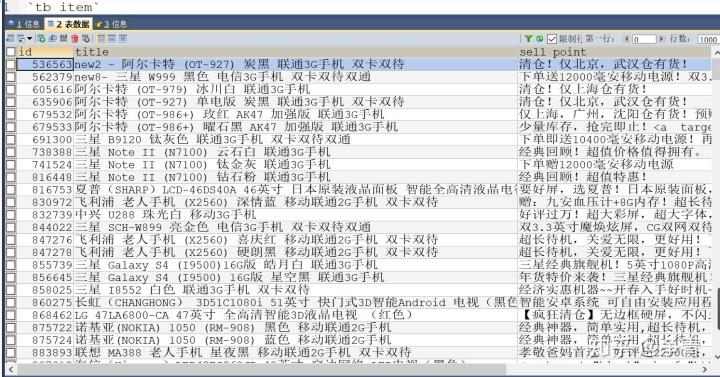
Task: Check the row checkbox for id 605616
Action: [x=11, y=90]
